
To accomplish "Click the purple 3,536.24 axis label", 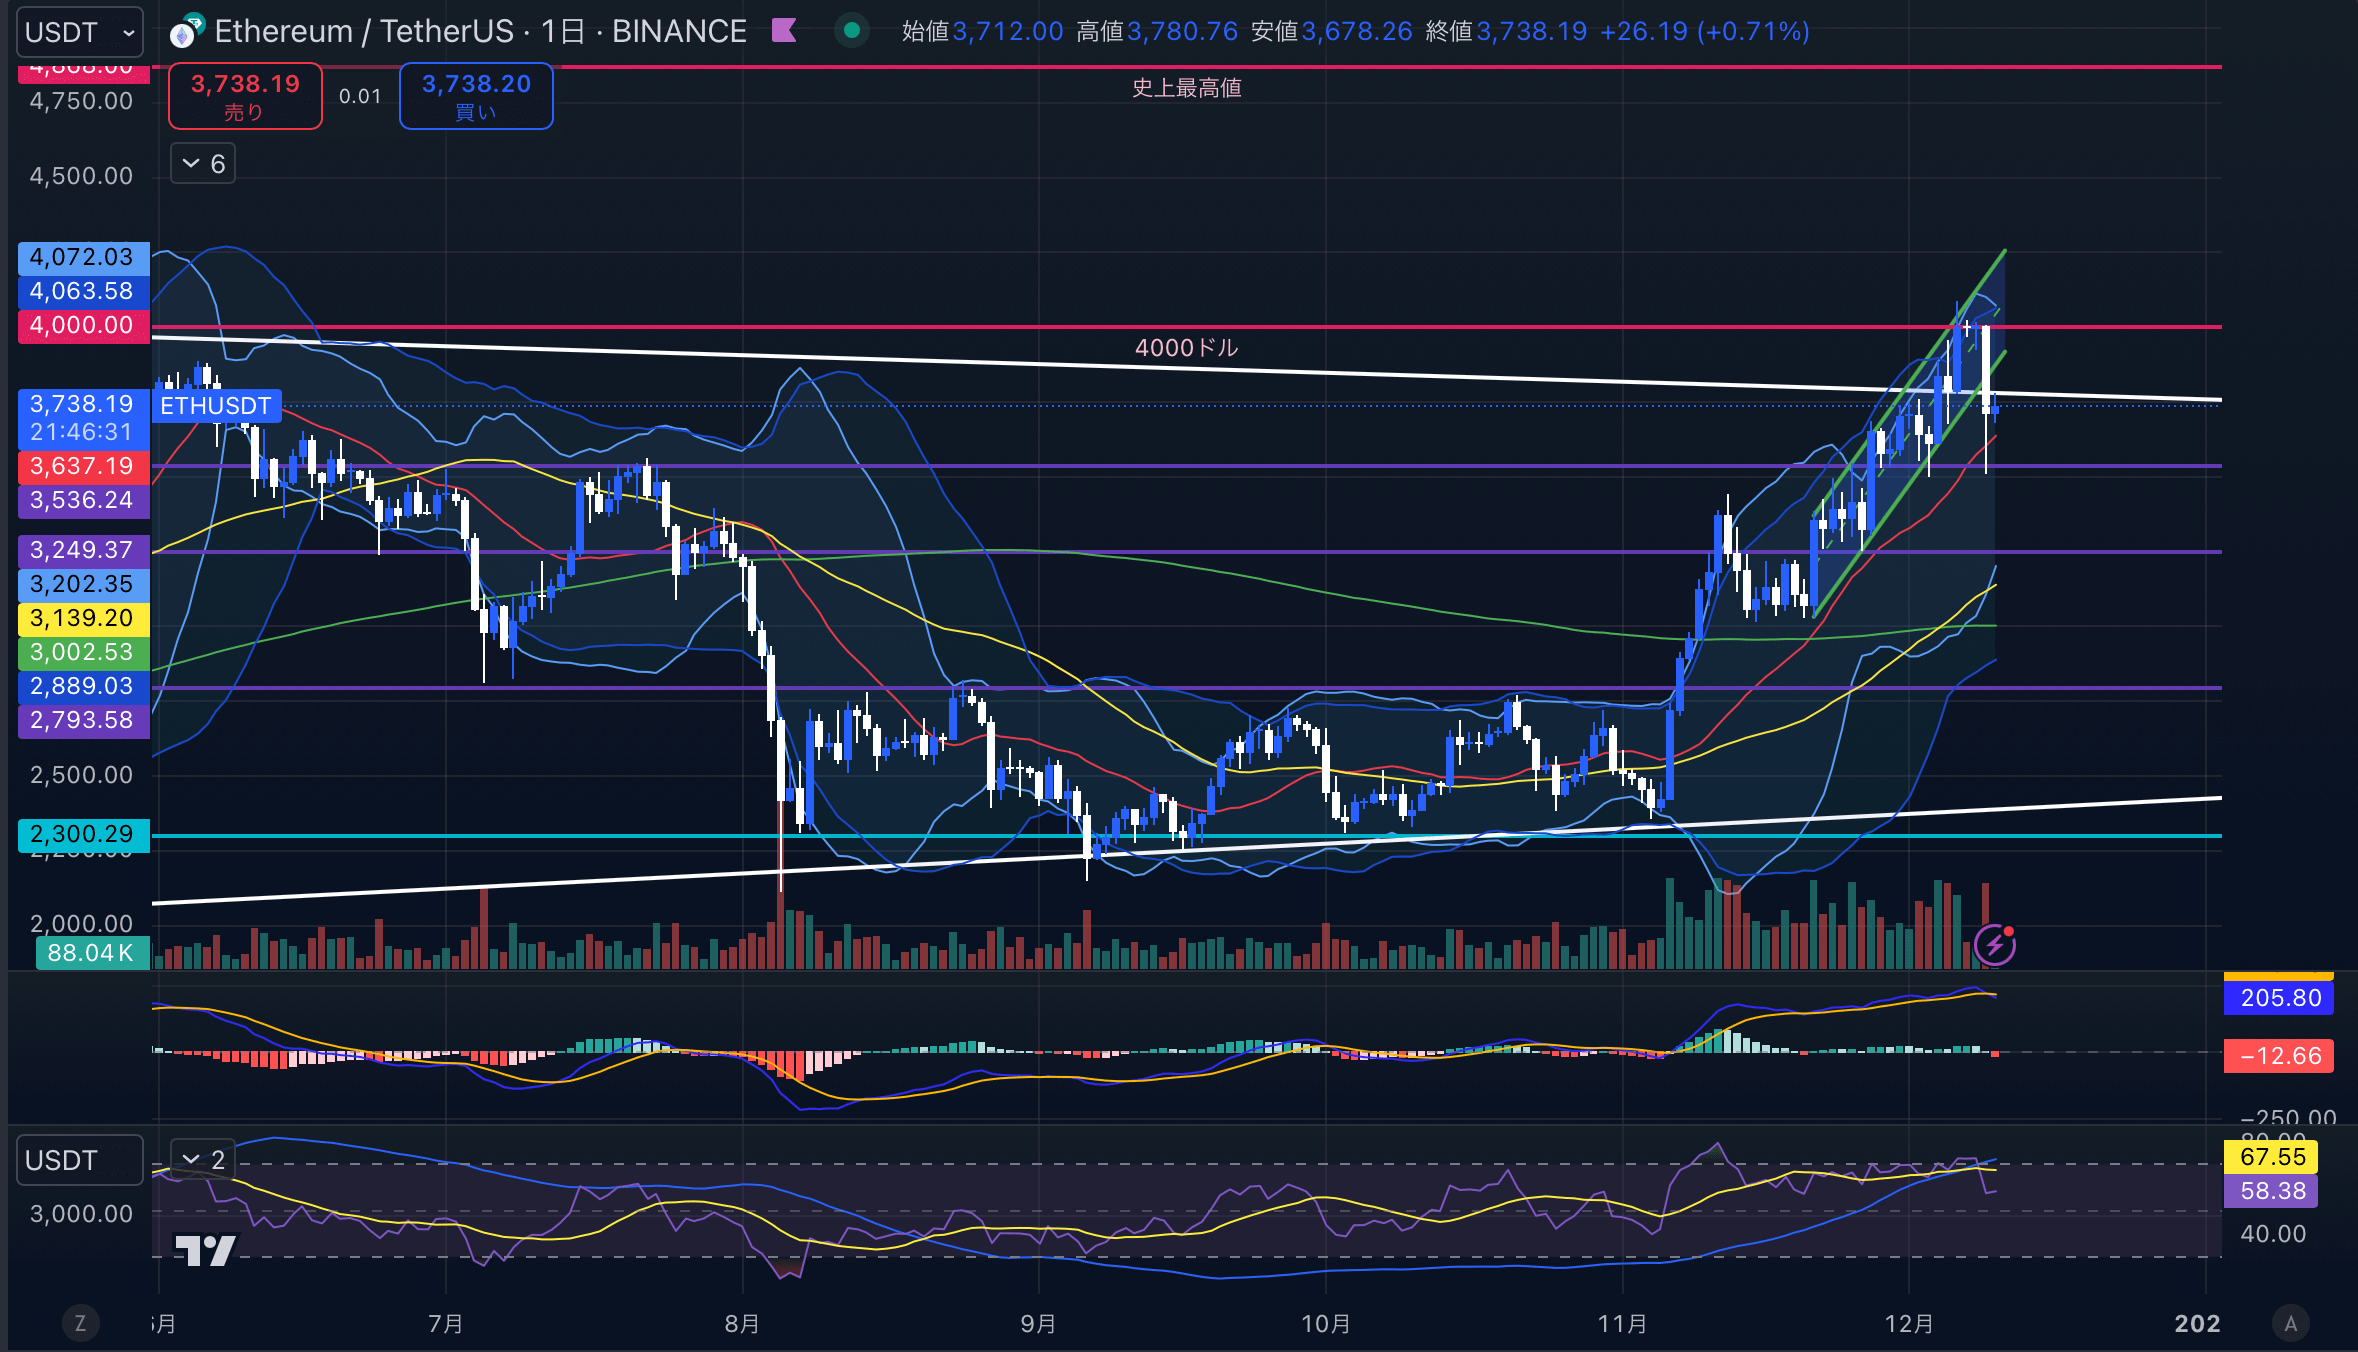I will pos(83,500).
